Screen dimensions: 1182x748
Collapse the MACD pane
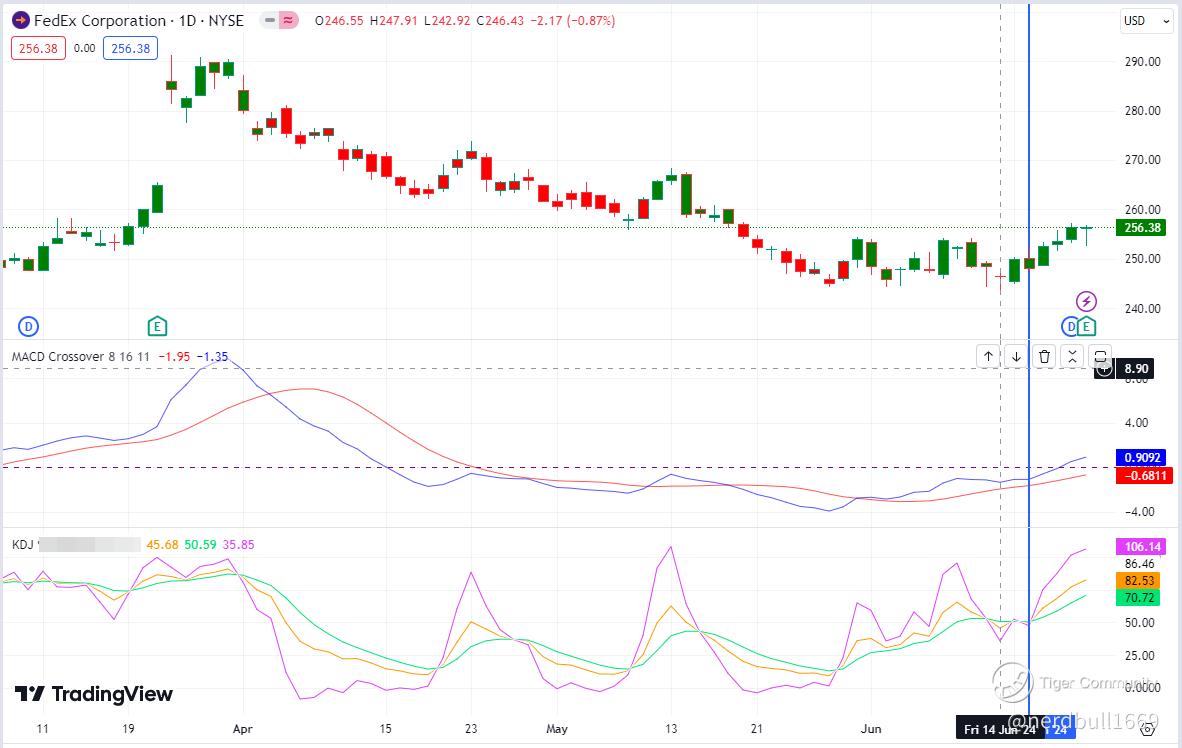coord(1072,357)
